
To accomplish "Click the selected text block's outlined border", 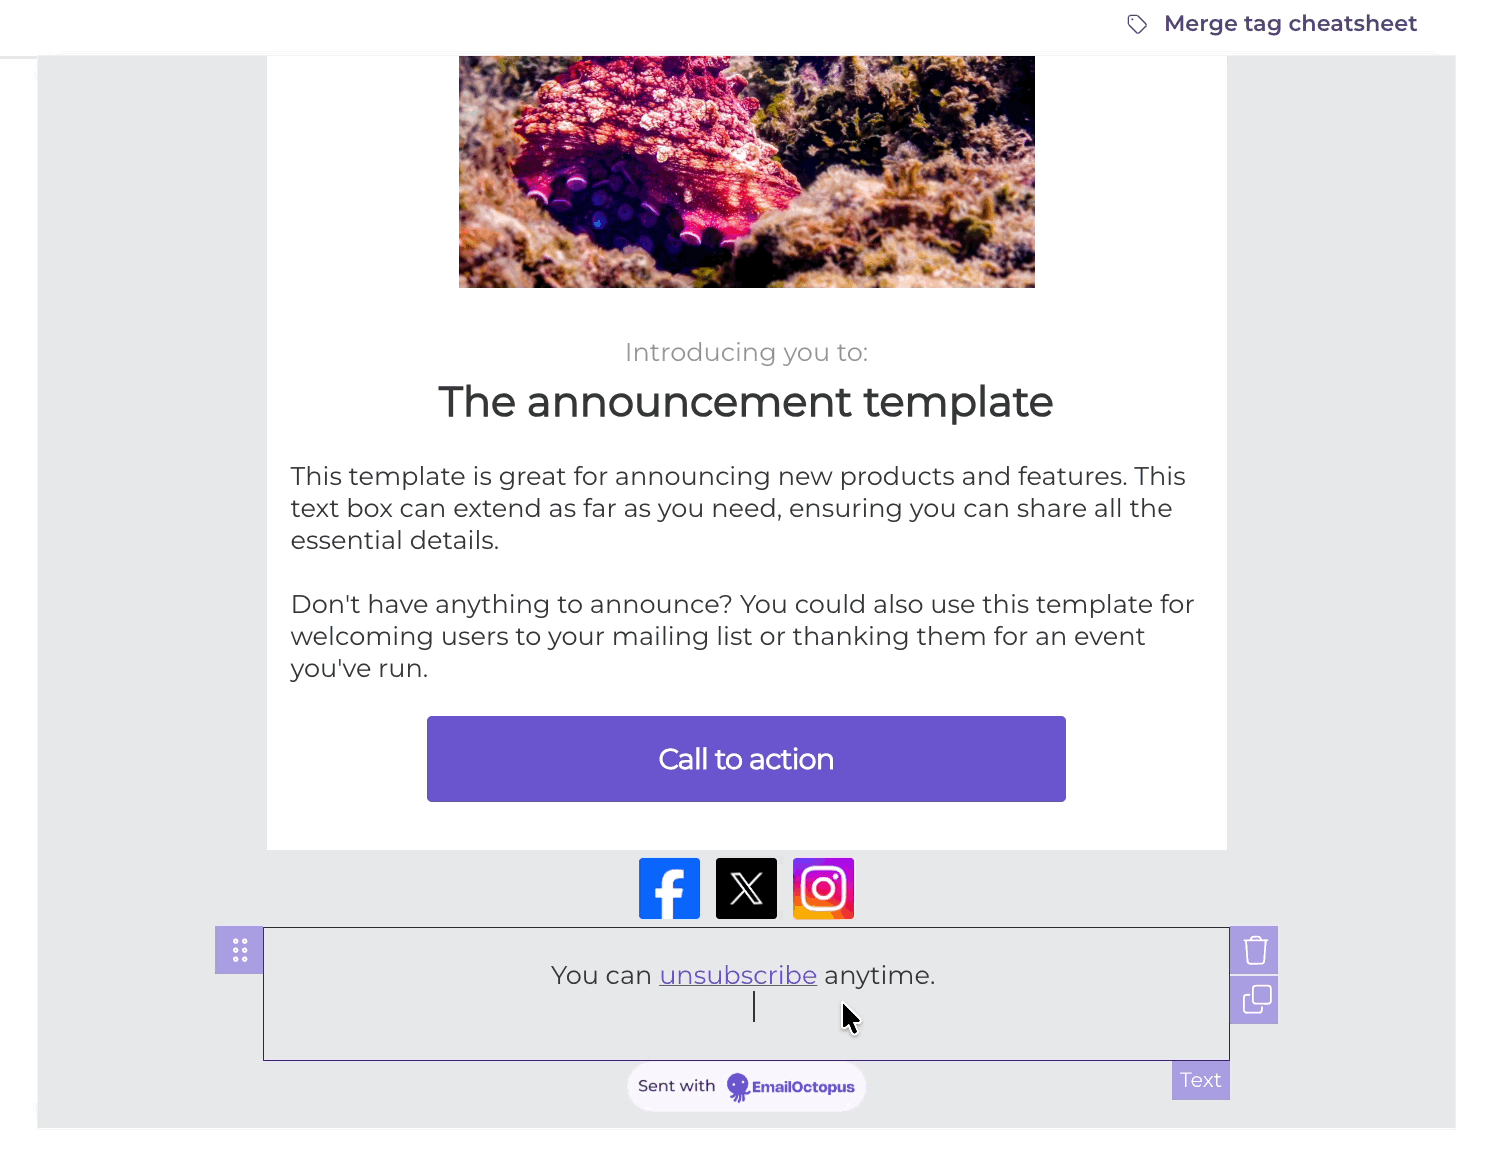I will coord(746,930).
